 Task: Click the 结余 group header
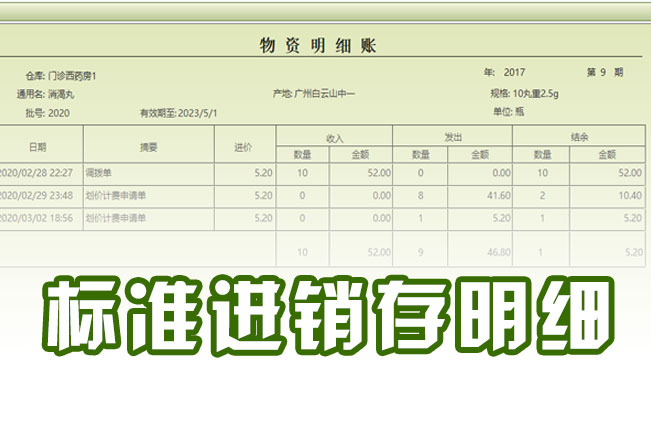tap(578, 137)
